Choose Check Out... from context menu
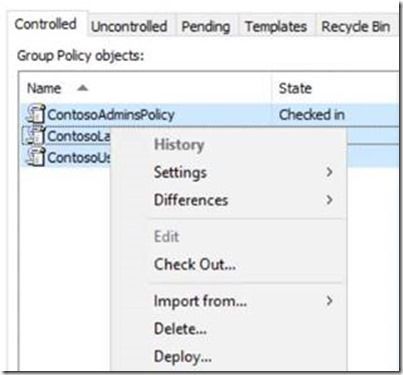This screenshot has height=375, width=403. pos(195,264)
